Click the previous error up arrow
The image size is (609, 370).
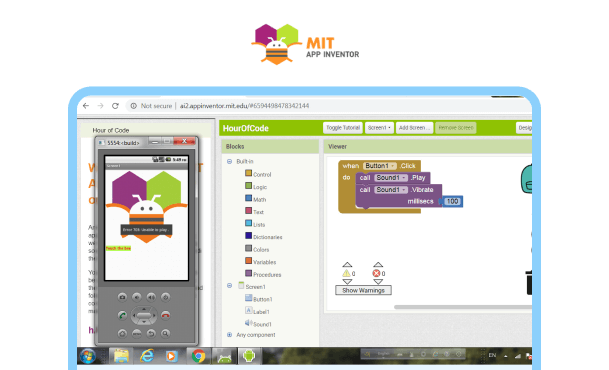tap(378, 265)
